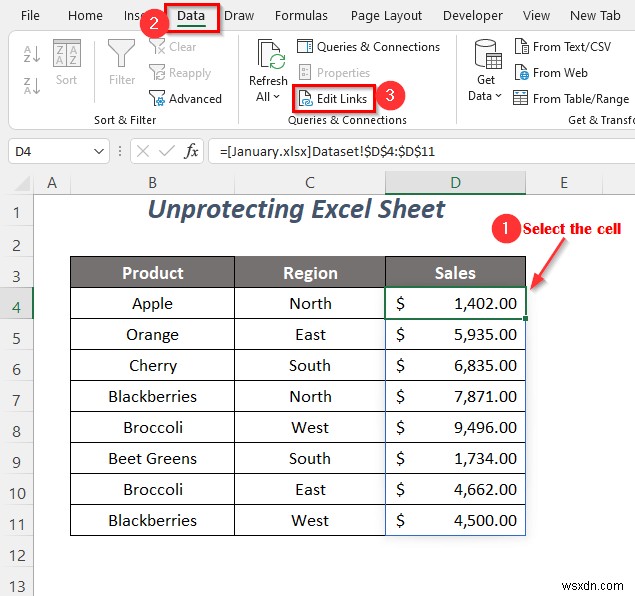Viewport: 635px width, 596px height.
Task: Click the Cancel X in formula bar
Action: point(143,151)
